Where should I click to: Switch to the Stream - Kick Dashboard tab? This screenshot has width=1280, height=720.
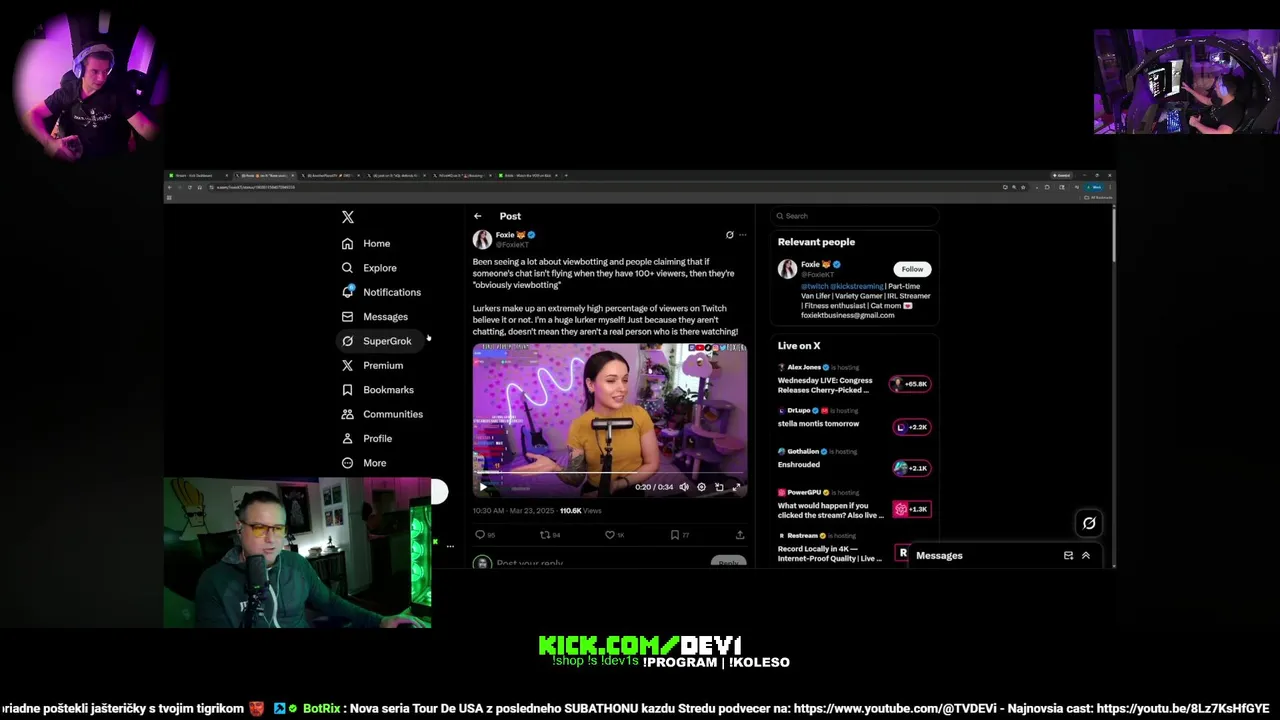pos(199,176)
